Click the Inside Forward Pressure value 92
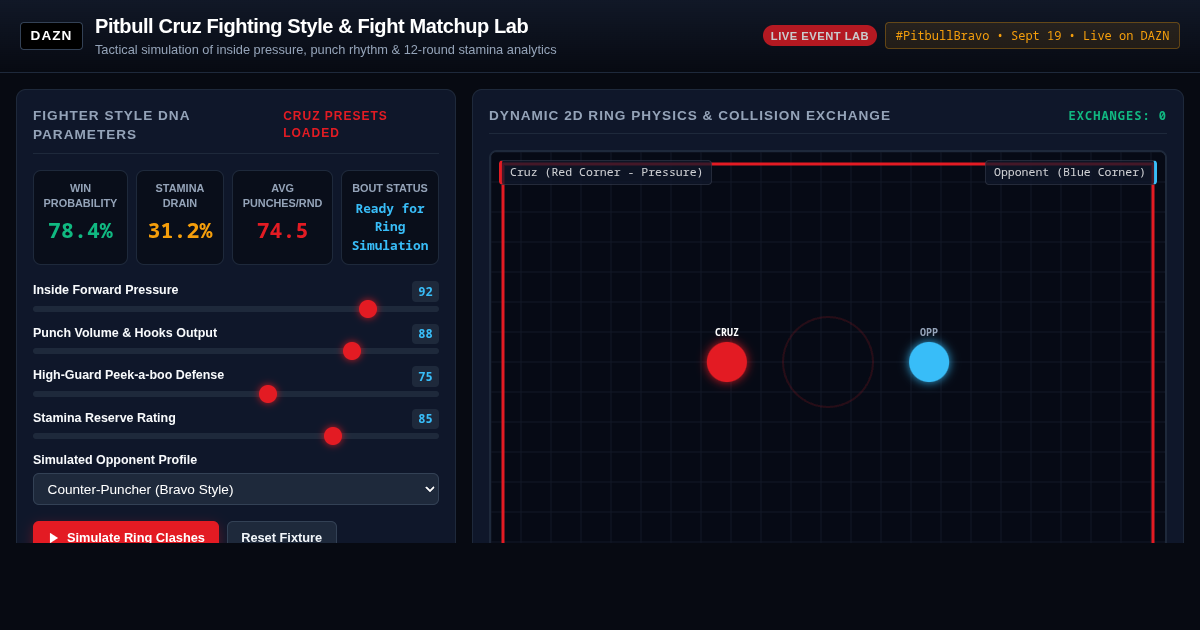Screen dimensions: 1200x630 pyautogui.click(x=425, y=292)
